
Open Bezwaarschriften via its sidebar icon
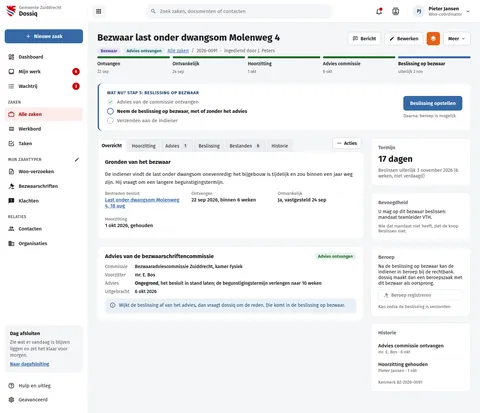click(11, 186)
